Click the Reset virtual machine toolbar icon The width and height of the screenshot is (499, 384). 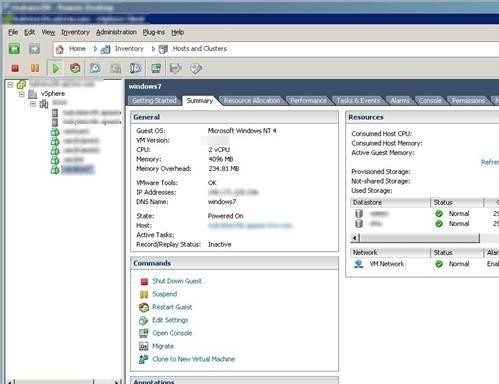[x=75, y=68]
